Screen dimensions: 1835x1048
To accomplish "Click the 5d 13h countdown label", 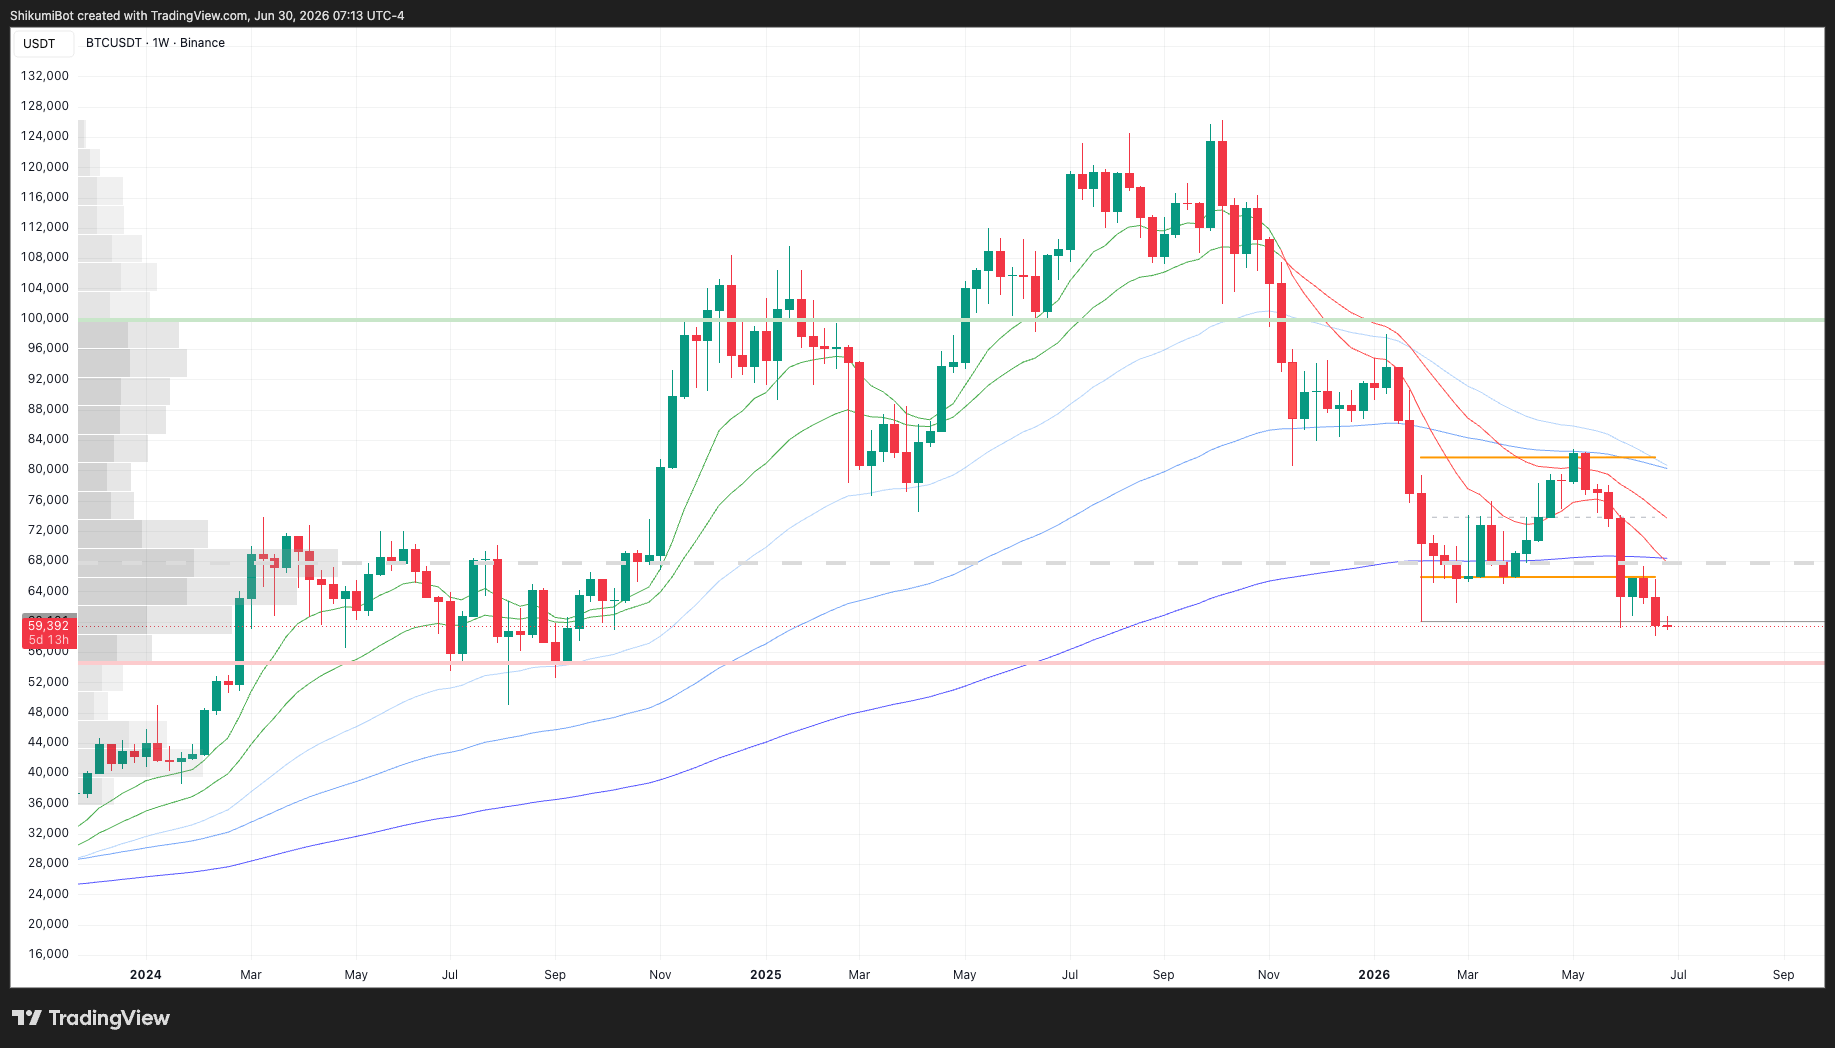I will pyautogui.click(x=48, y=640).
